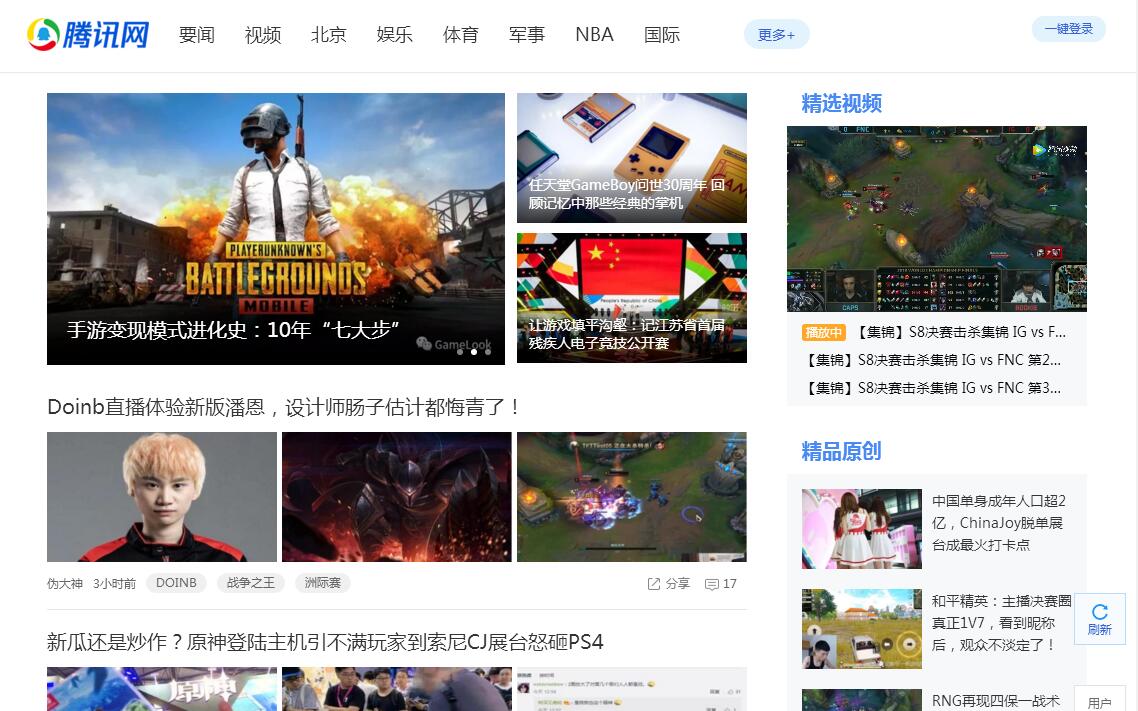Expand the 更多+ navigation menu
1138x711 pixels.
coord(776,35)
